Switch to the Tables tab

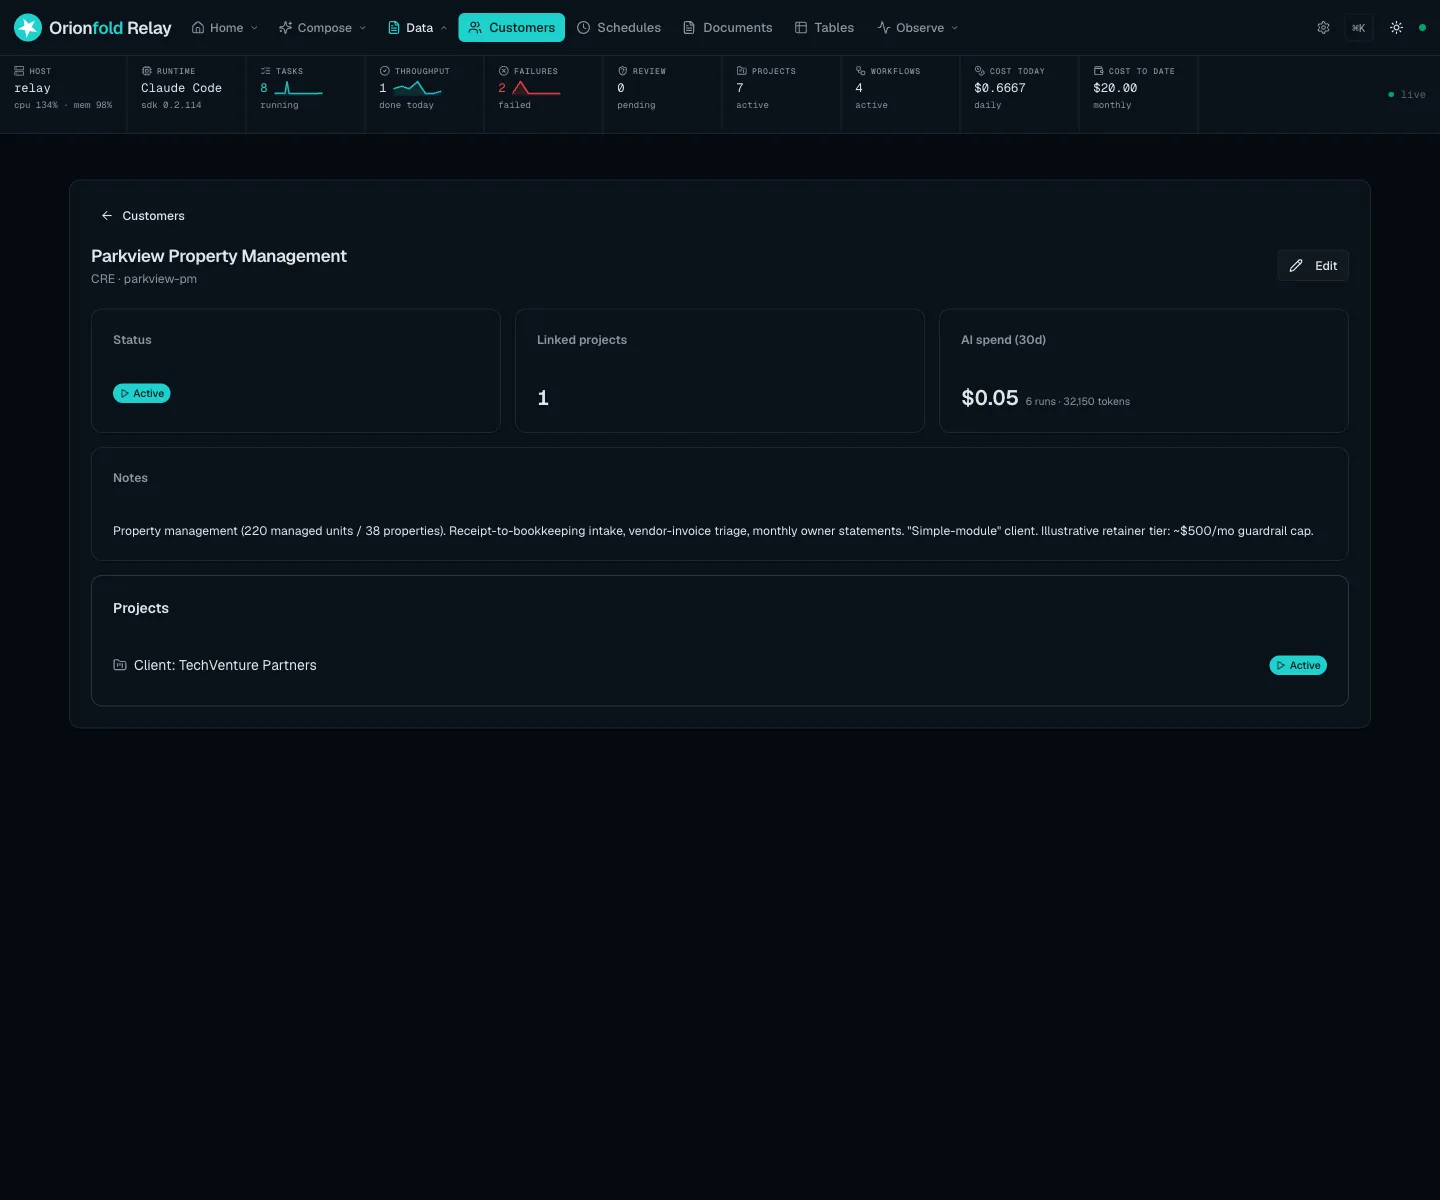(x=824, y=28)
